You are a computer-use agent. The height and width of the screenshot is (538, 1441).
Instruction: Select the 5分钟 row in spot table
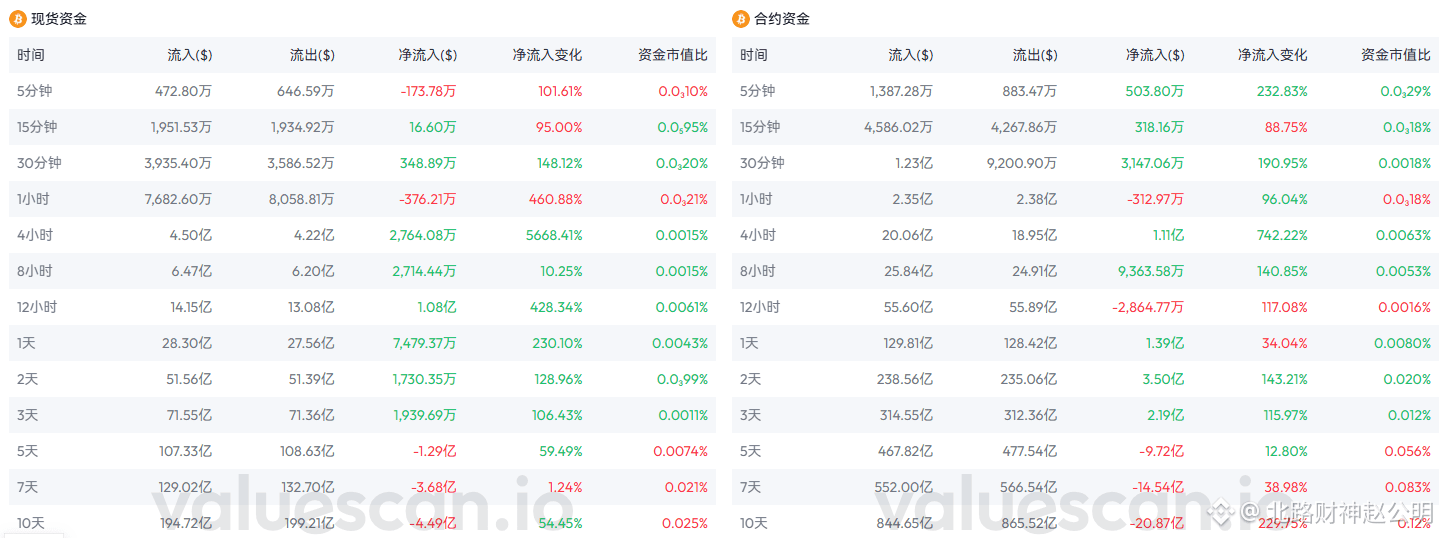tap(362, 91)
